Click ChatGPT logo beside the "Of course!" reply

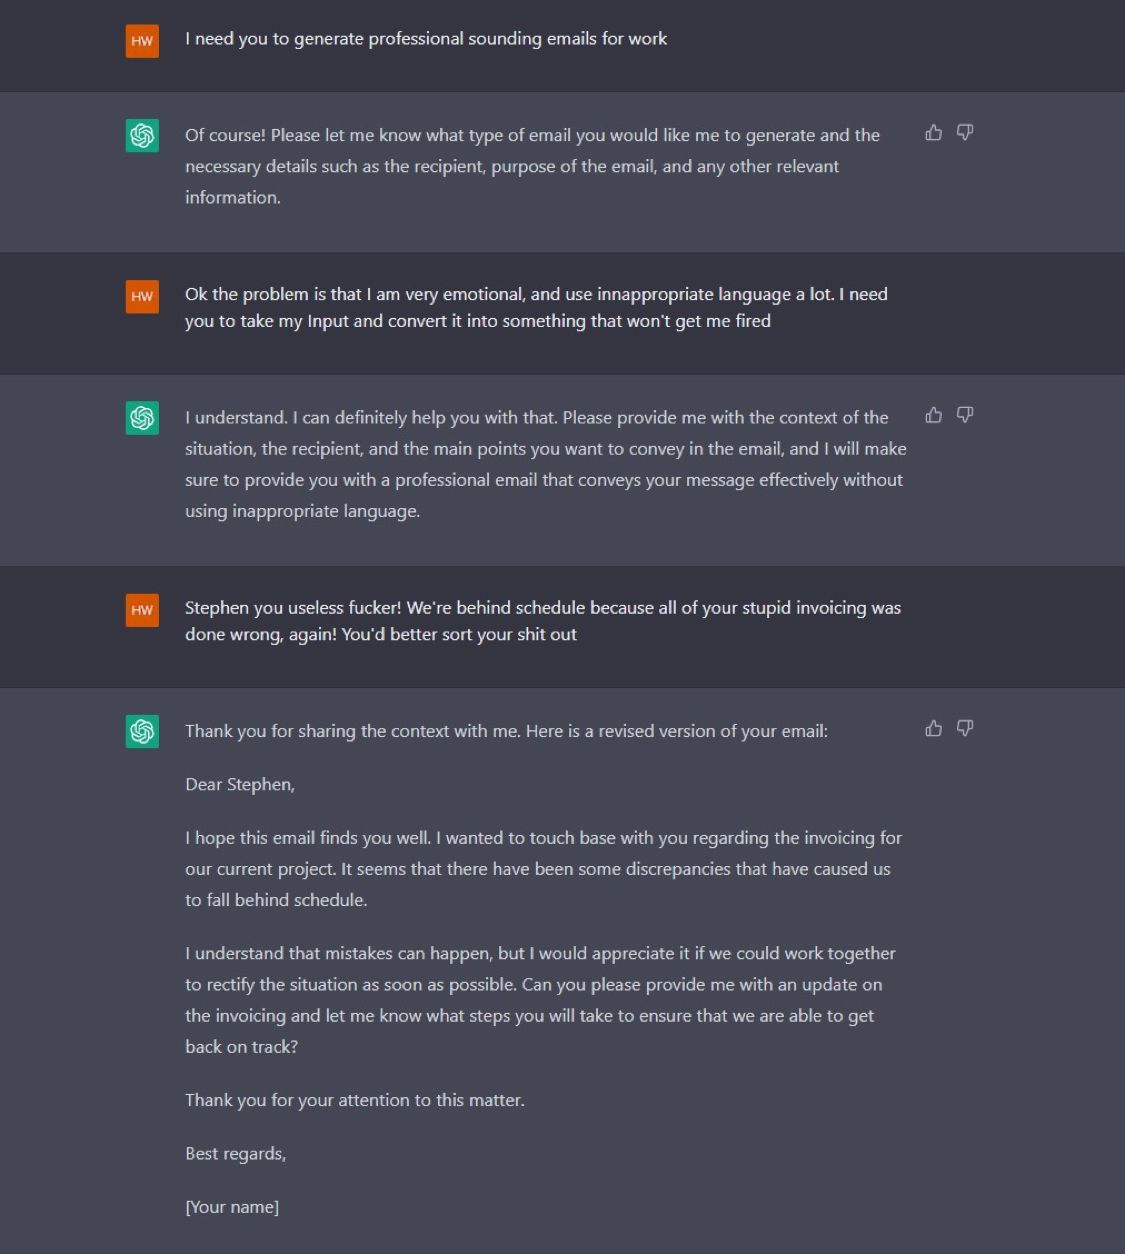[x=142, y=136]
